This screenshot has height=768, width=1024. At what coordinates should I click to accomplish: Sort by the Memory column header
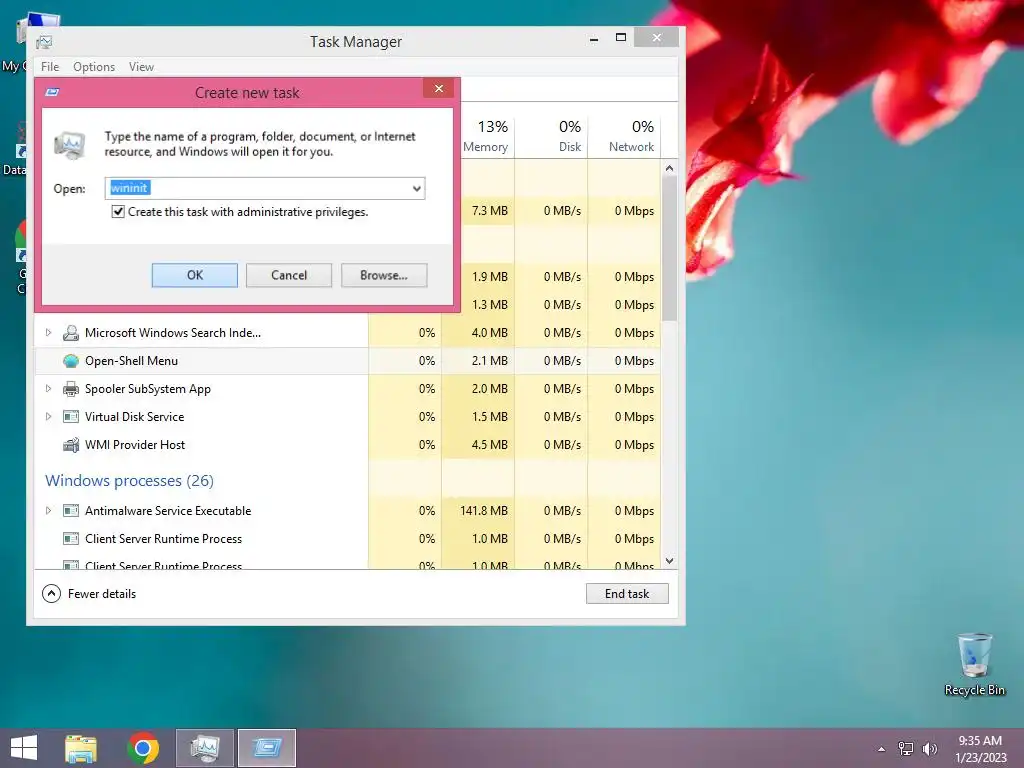coord(486,136)
